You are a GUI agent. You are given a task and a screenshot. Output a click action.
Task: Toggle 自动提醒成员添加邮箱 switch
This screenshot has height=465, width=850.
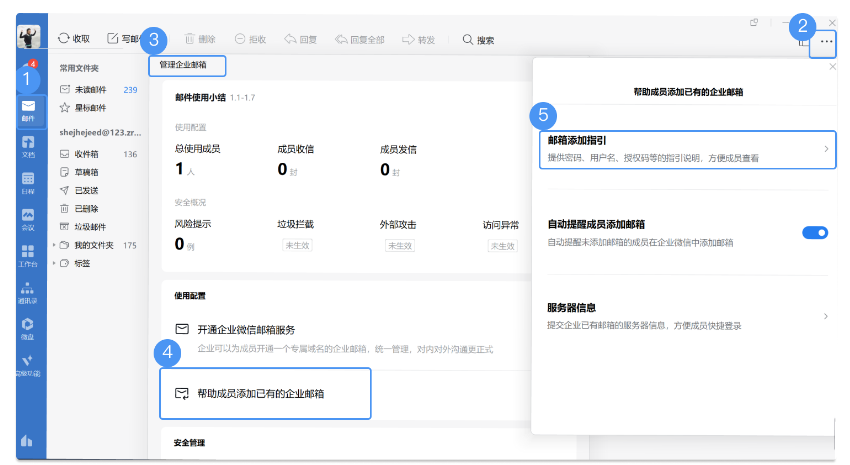(x=815, y=233)
